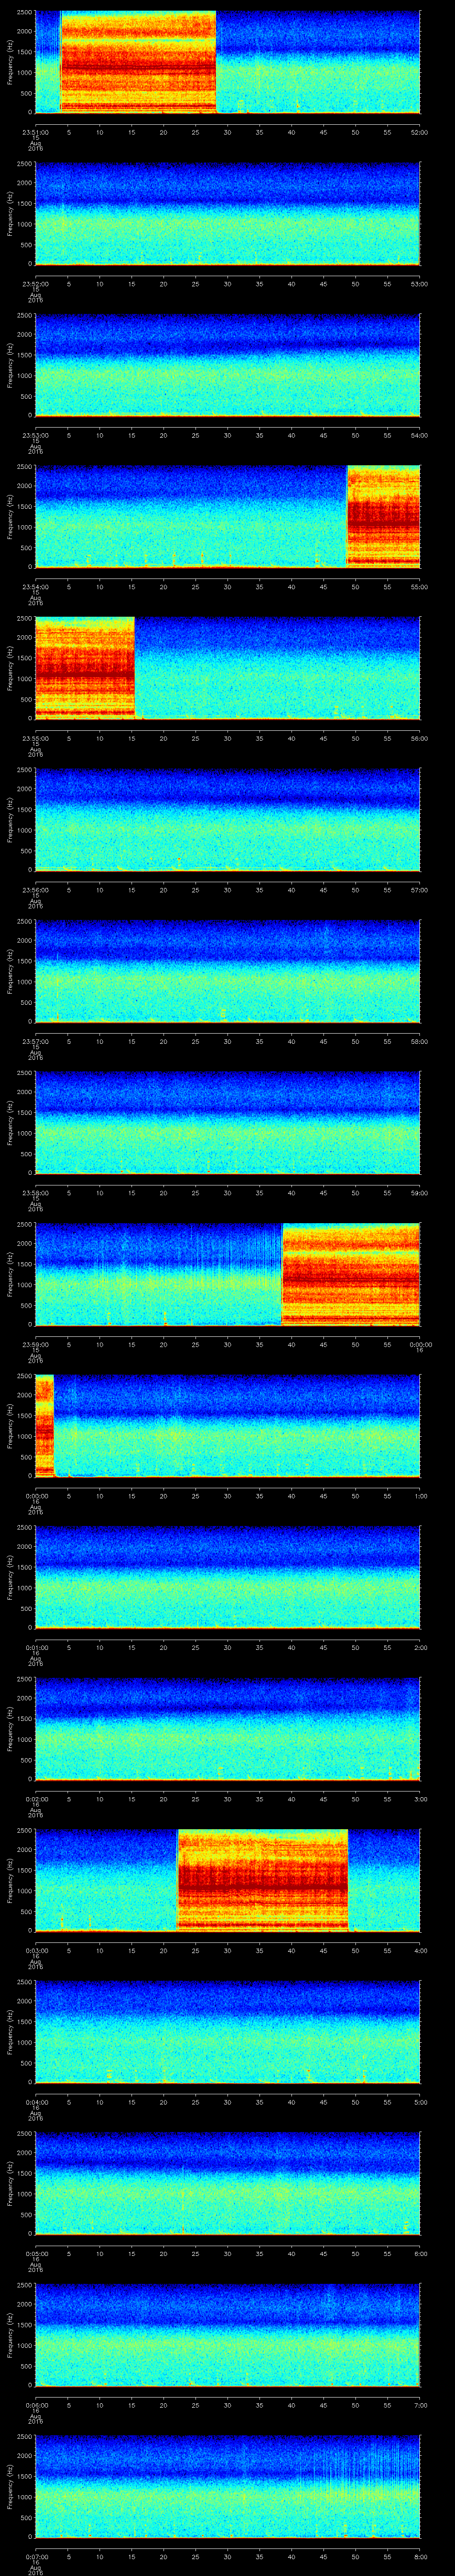The height and width of the screenshot is (2576, 455).
Task: Click the 52:00 end label on the first axis
Action: coord(419,132)
